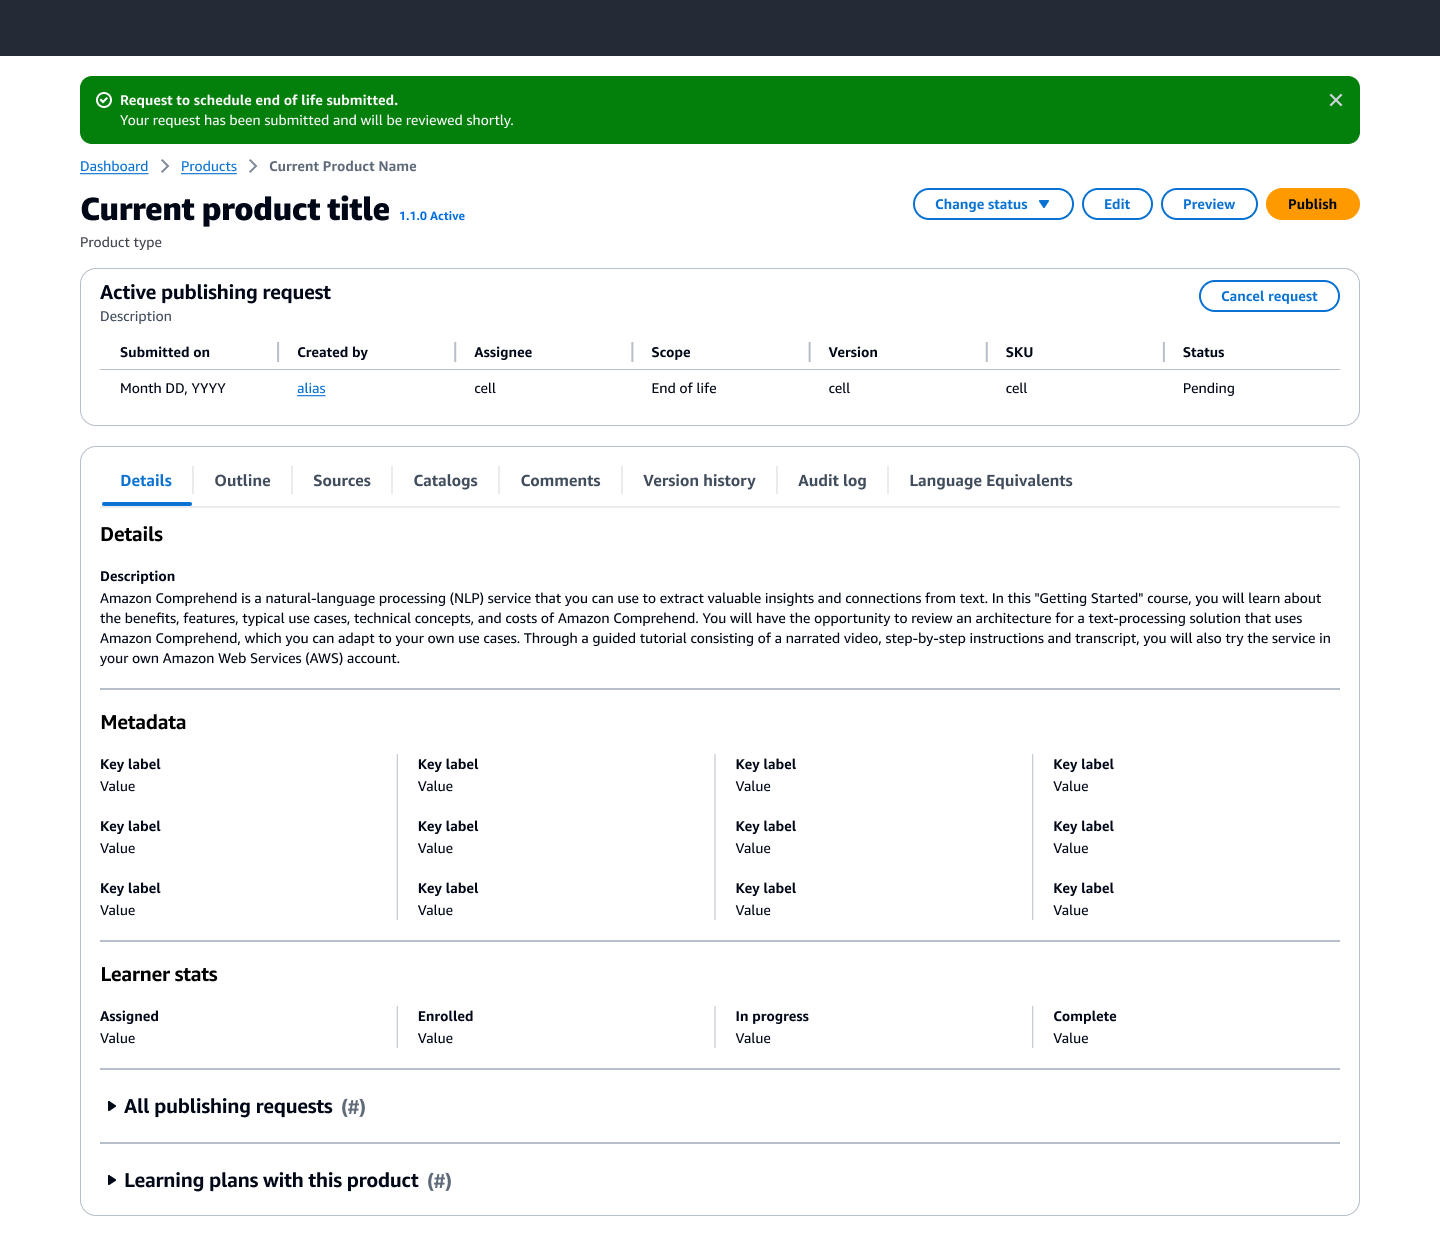
Task: Open the Products breadcrumb link
Action: (209, 166)
